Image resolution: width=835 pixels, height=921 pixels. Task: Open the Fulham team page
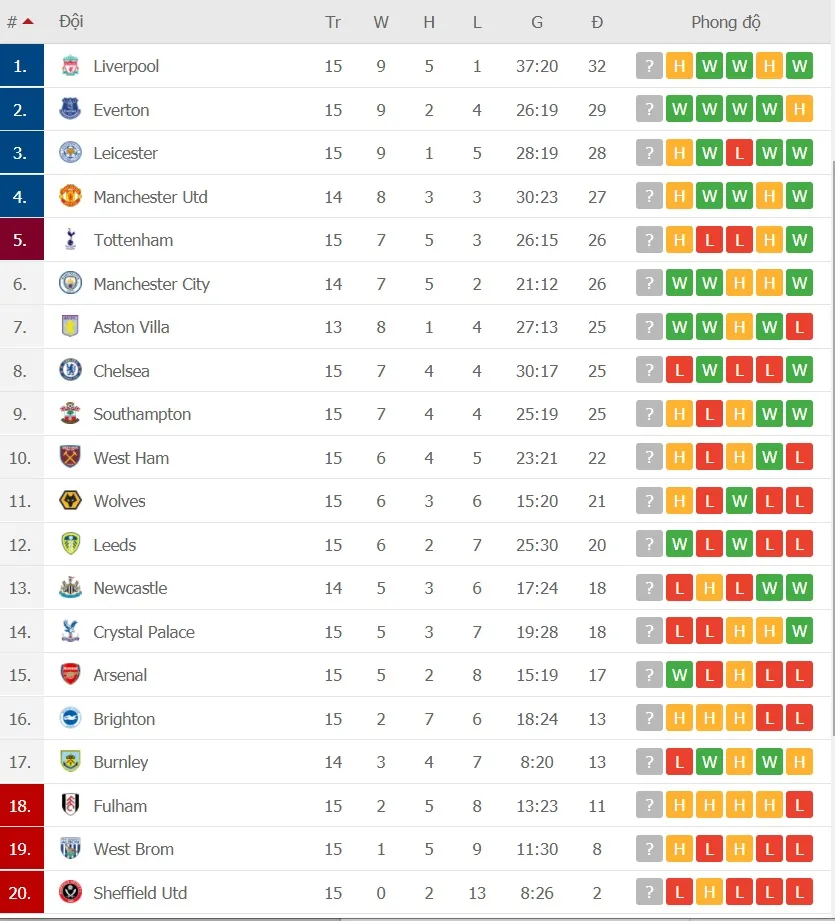tap(122, 806)
